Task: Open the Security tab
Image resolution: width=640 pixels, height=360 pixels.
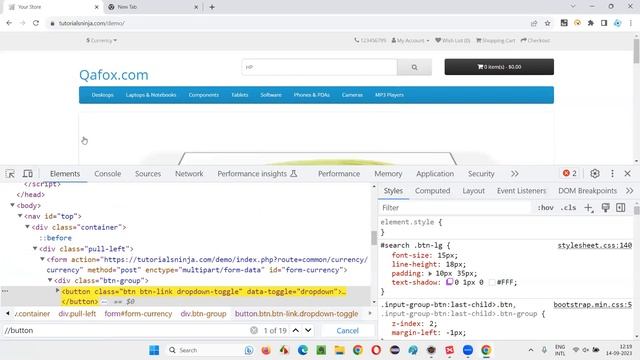Action: [x=481, y=173]
